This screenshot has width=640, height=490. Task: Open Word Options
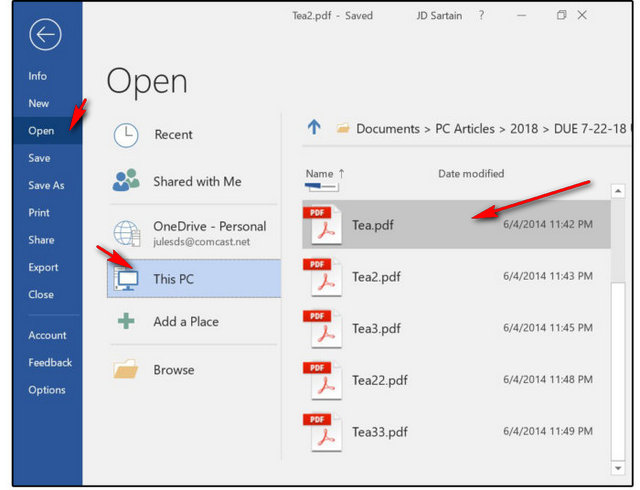[x=47, y=390]
